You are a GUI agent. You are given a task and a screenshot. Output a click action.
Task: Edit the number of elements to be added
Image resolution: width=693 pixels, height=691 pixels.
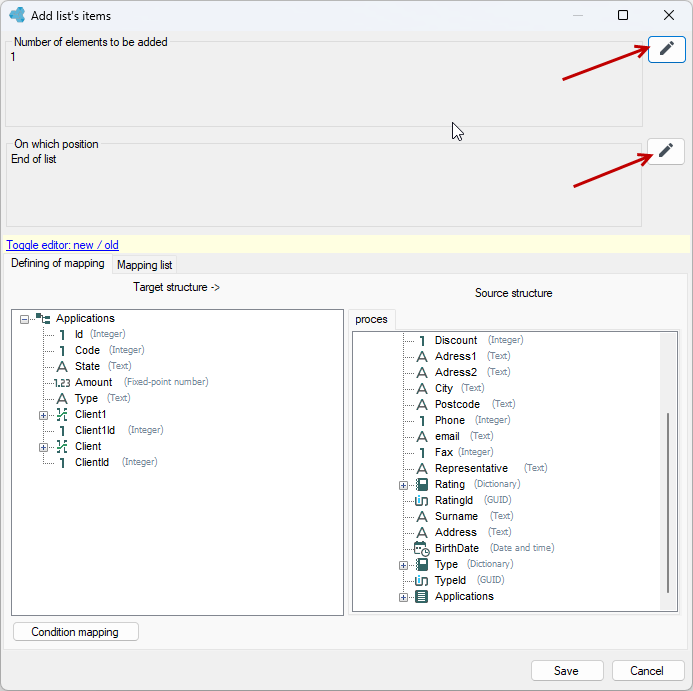(666, 49)
